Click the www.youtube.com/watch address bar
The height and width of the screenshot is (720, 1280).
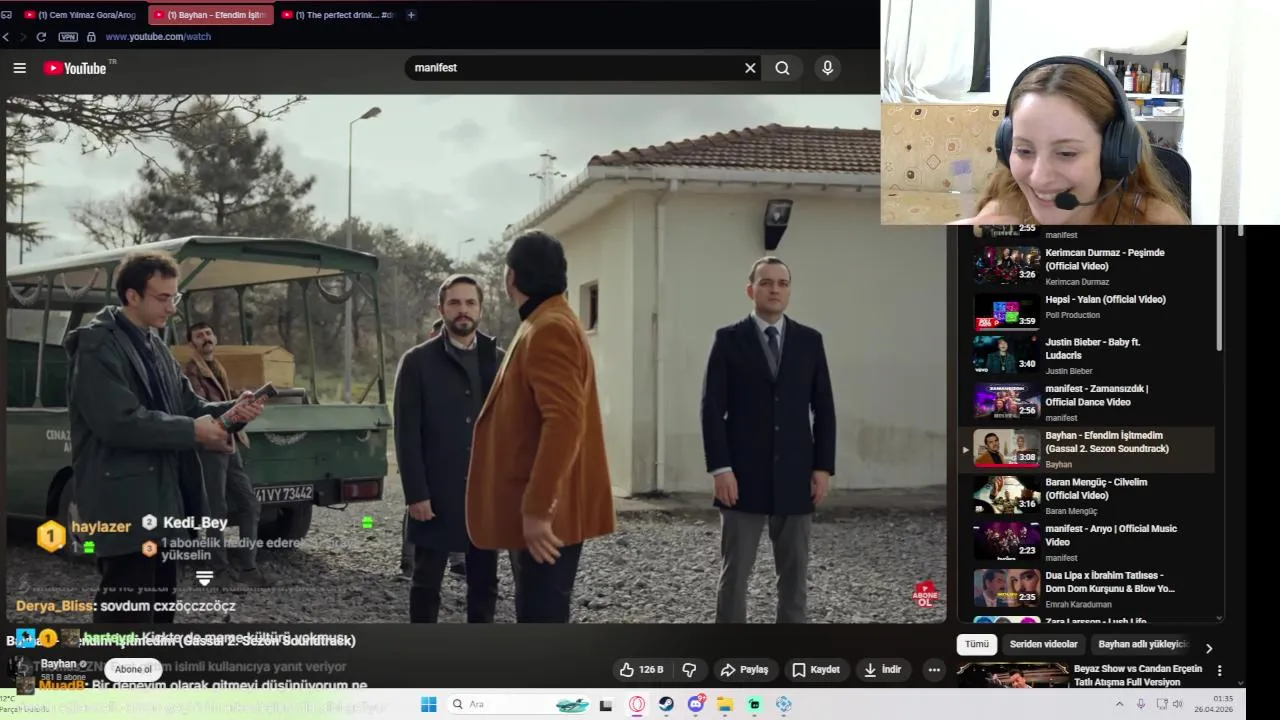tap(158, 37)
